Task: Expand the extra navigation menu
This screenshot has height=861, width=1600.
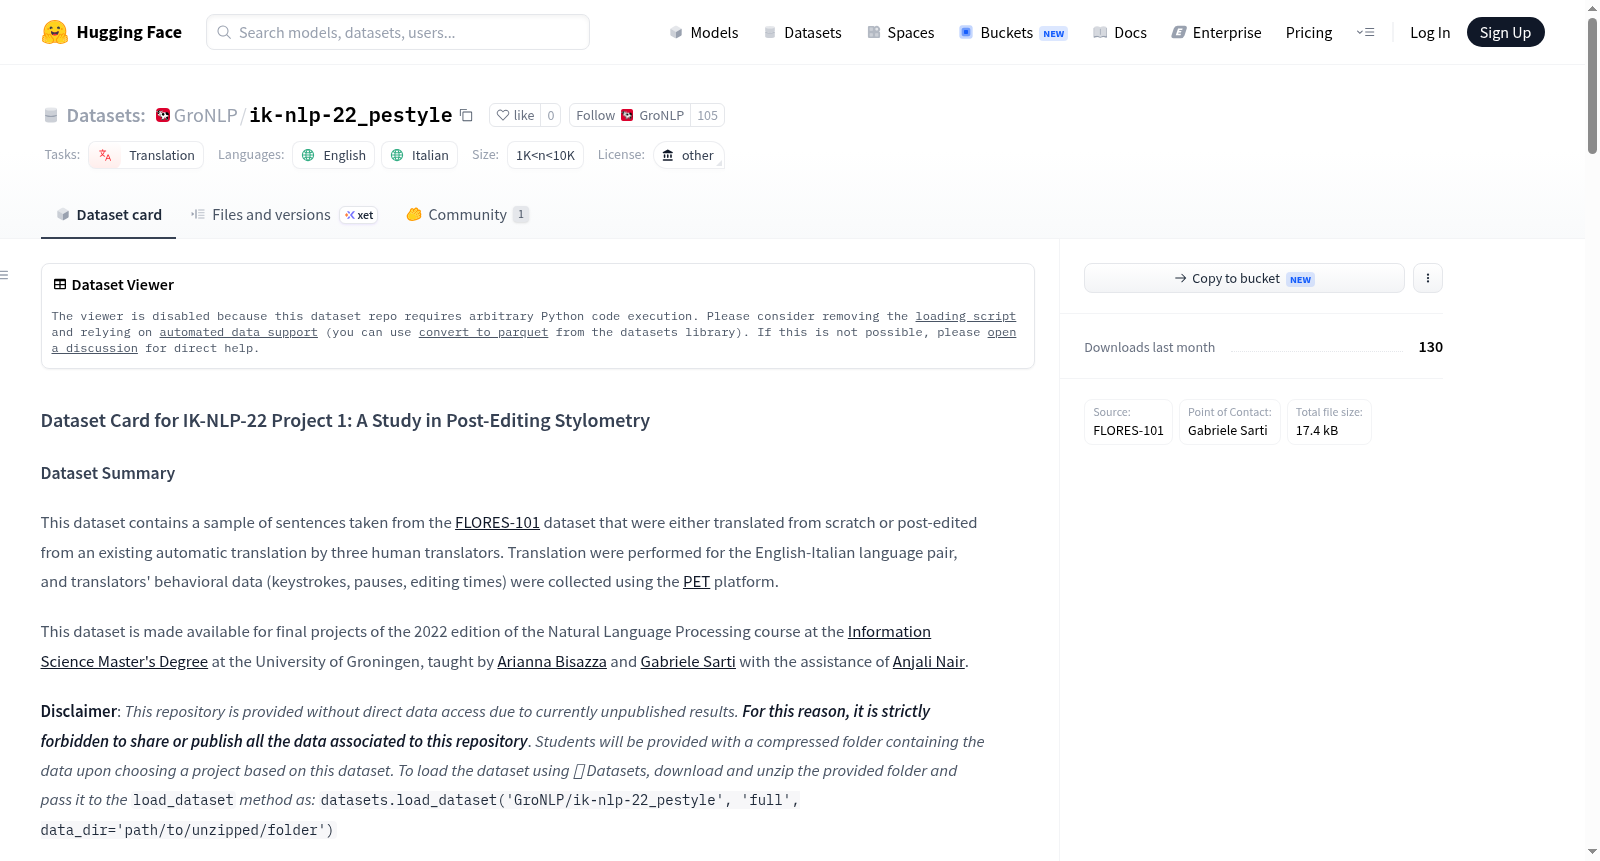Action: 1365,32
